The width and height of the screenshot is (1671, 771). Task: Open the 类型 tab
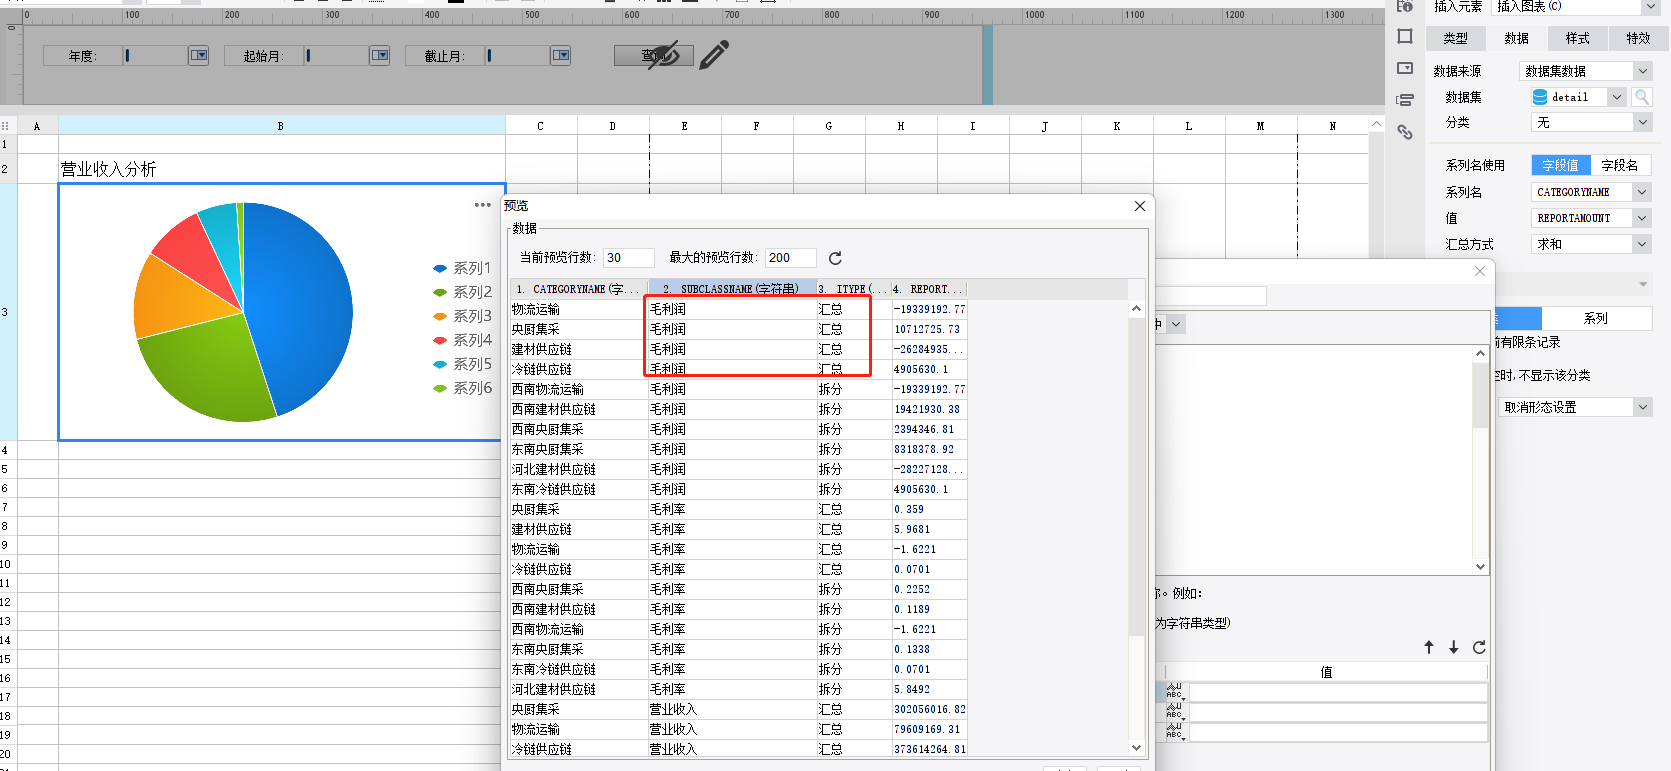tap(1456, 38)
